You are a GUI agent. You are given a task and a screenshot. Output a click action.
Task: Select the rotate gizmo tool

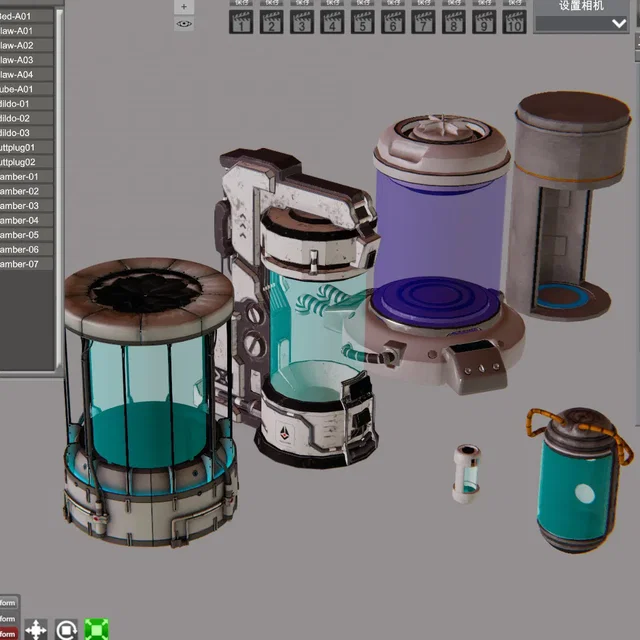click(67, 629)
